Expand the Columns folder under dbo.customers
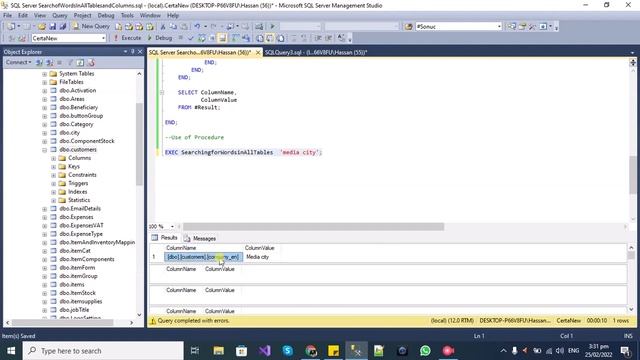This screenshot has height=360, width=640. pos(53,158)
